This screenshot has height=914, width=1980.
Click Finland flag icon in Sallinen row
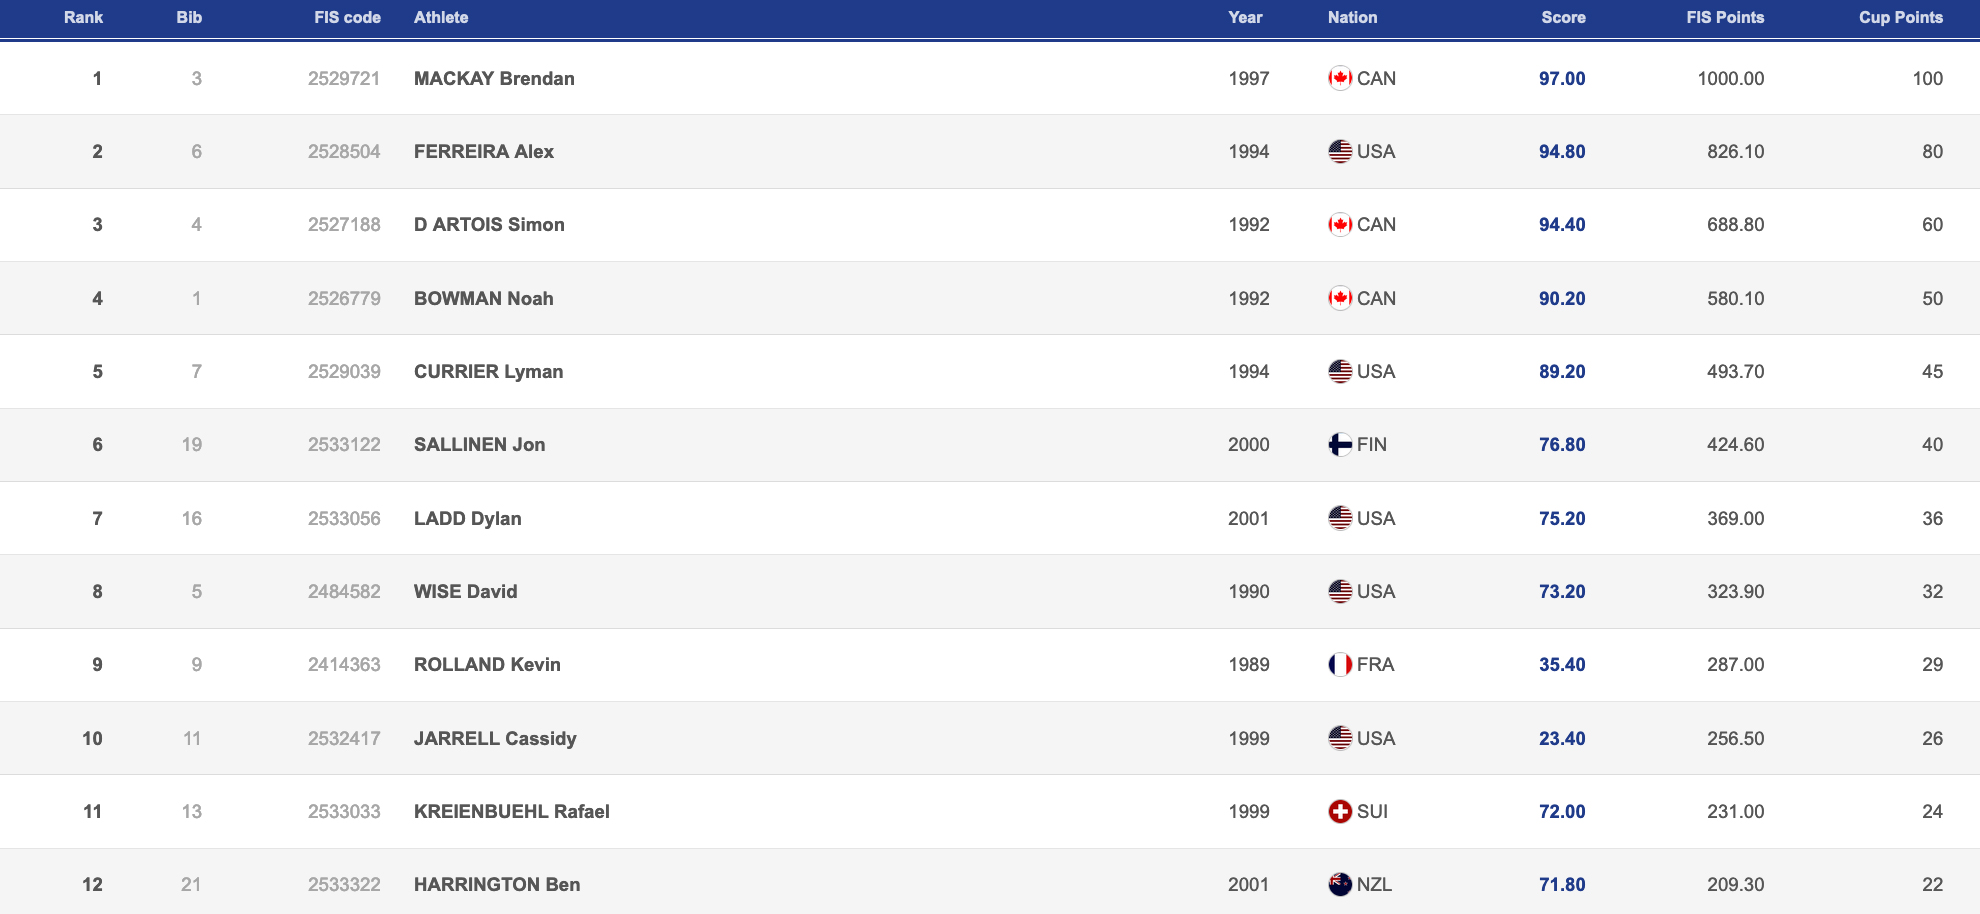click(x=1339, y=444)
